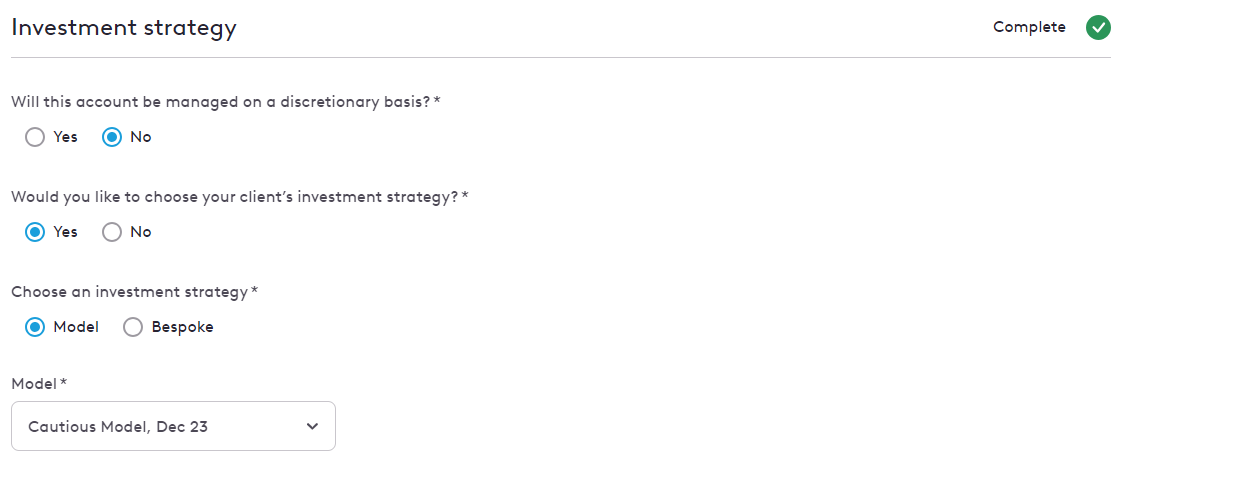
Task: Click the Yes label under client's strategy question
Action: (65, 232)
